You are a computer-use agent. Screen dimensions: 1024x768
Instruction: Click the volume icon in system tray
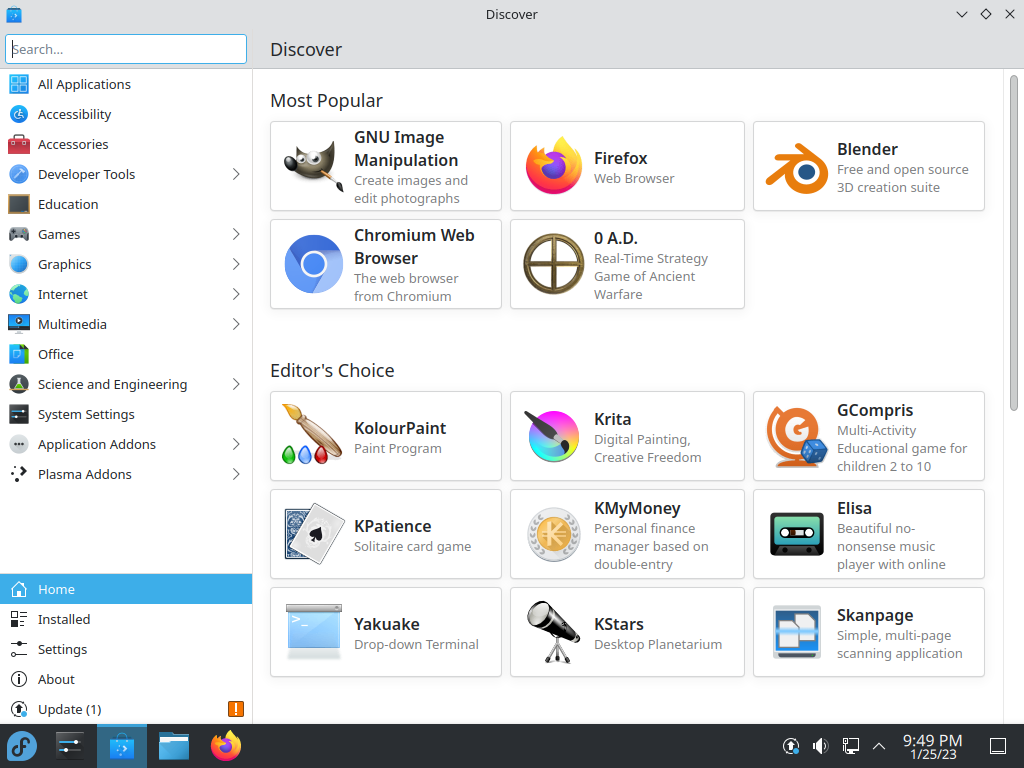tap(820, 746)
